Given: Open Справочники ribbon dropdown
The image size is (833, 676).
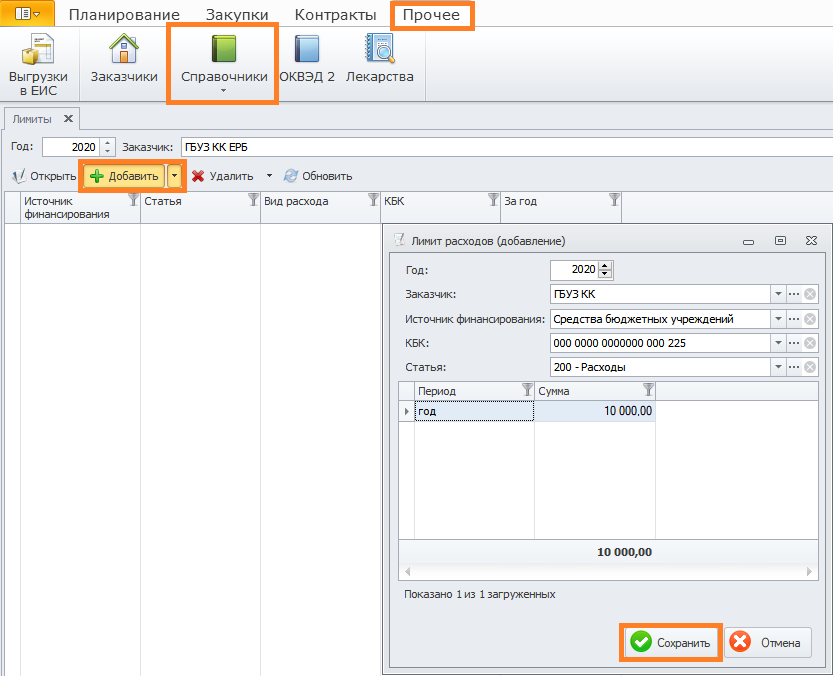Looking at the screenshot, I should (x=224, y=64).
